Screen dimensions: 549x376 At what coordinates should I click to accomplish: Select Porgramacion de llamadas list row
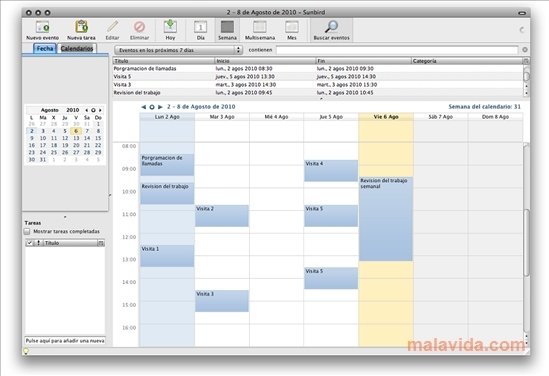tap(318, 69)
